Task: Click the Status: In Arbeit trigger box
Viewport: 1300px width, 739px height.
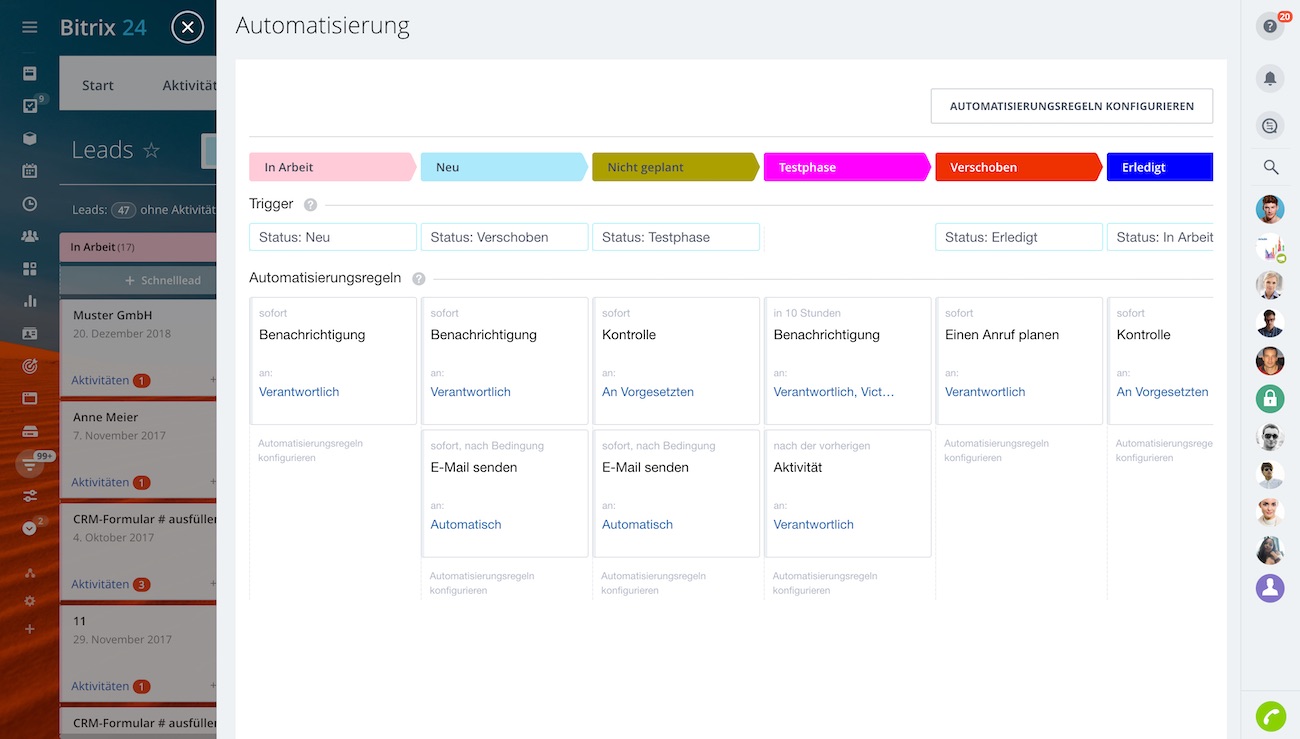Action: pos(1160,237)
